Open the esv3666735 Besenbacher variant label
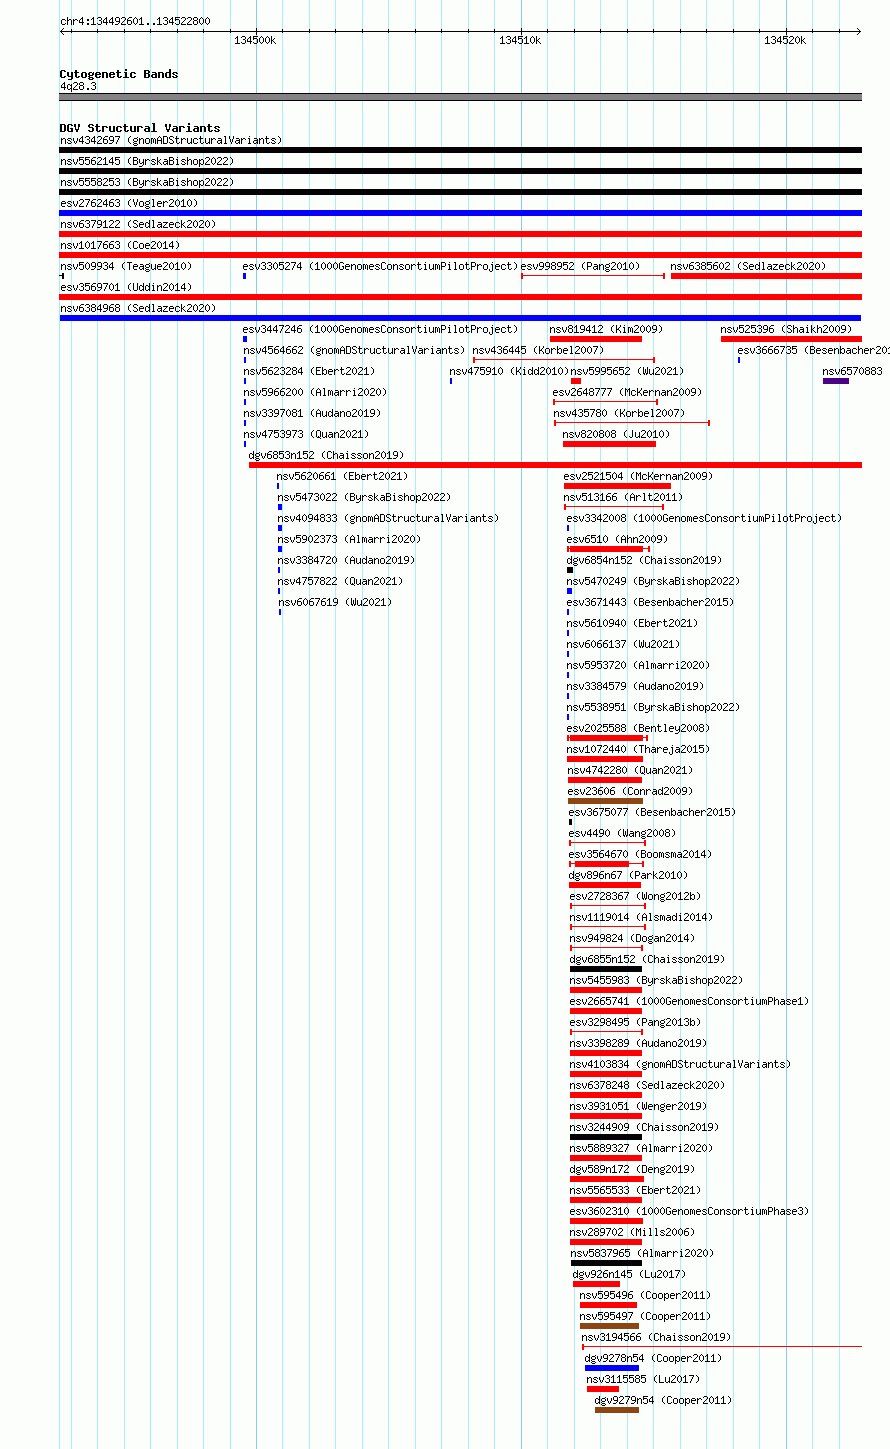The image size is (890, 1449). coord(813,351)
